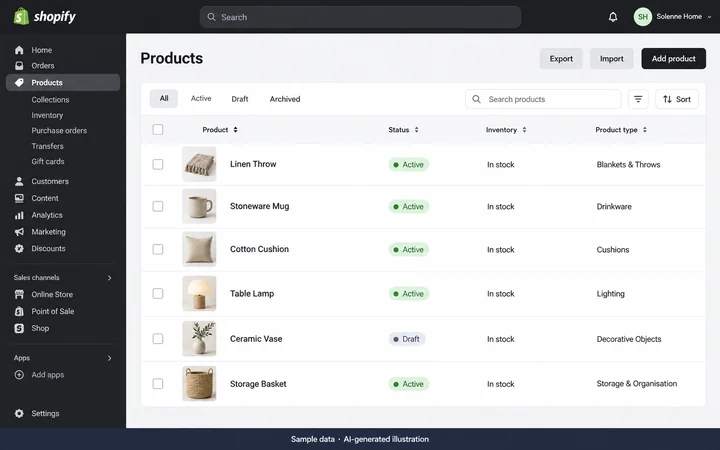The image size is (720, 450).
Task: Click the Draft status badge for Ceramic Vase
Action: click(407, 339)
